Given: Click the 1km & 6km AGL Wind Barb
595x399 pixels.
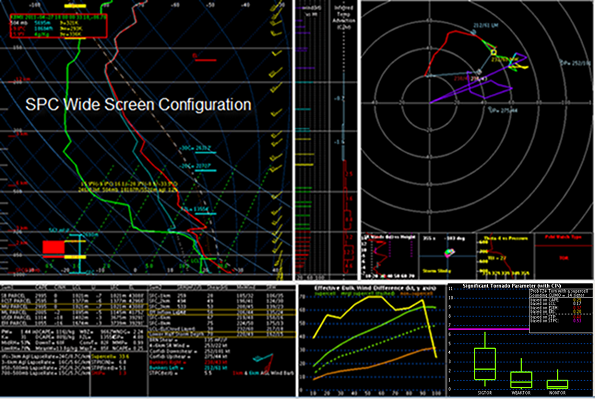Looking at the screenshot, I should [263, 373].
